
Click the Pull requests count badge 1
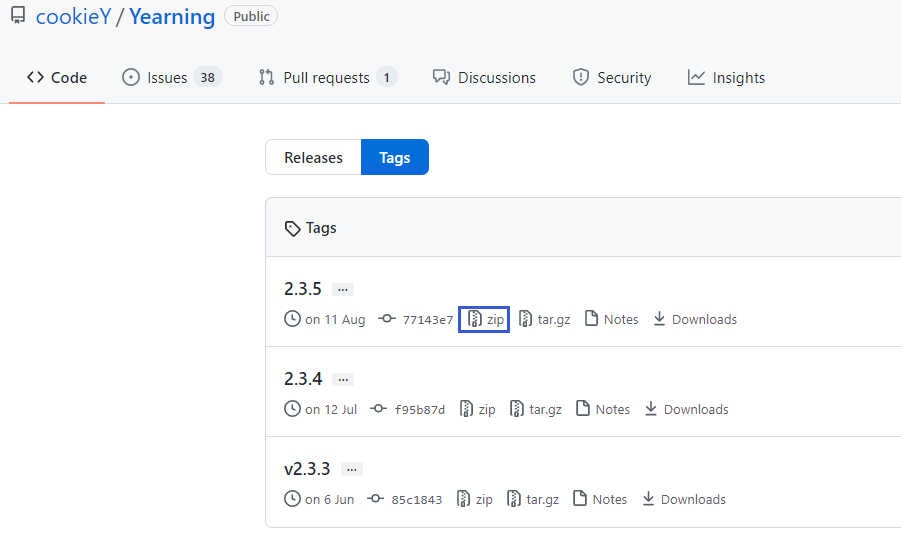[x=387, y=78]
